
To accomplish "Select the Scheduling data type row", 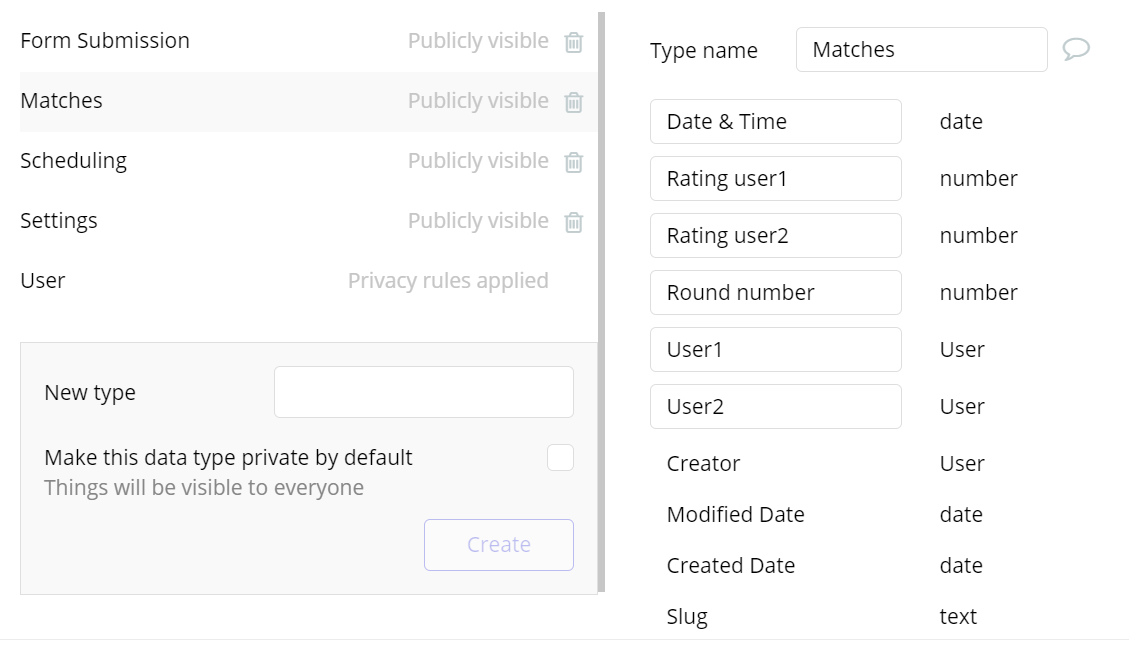I will pyautogui.click(x=74, y=161).
